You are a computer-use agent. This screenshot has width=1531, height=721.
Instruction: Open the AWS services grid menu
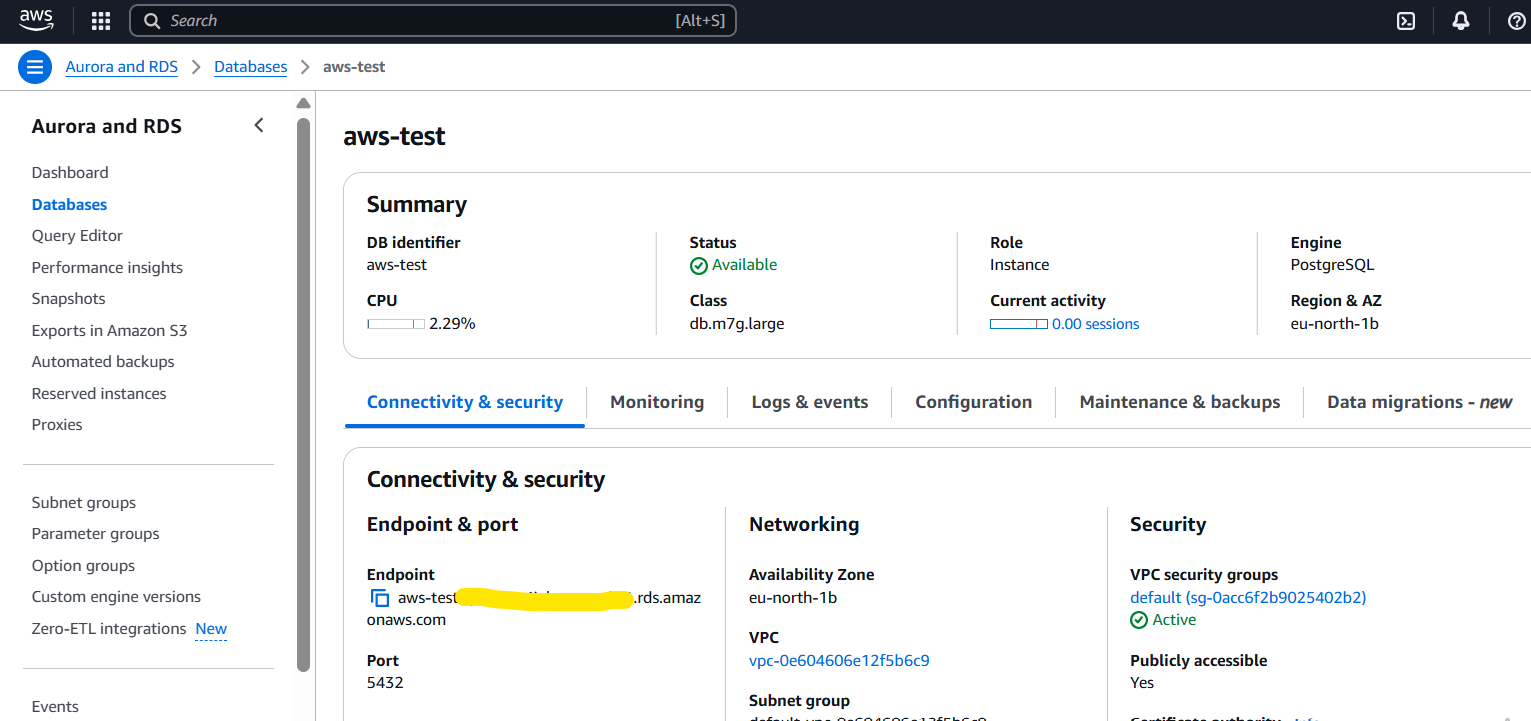101,21
